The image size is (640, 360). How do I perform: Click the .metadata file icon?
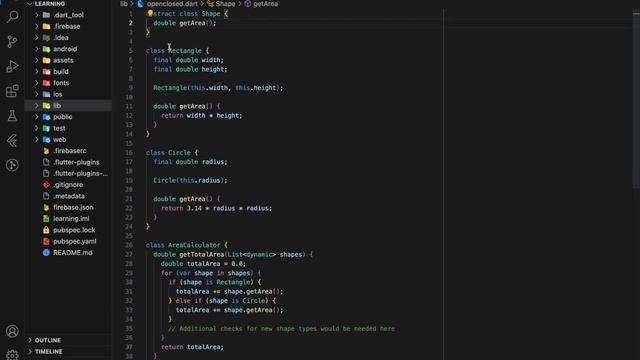(46, 196)
